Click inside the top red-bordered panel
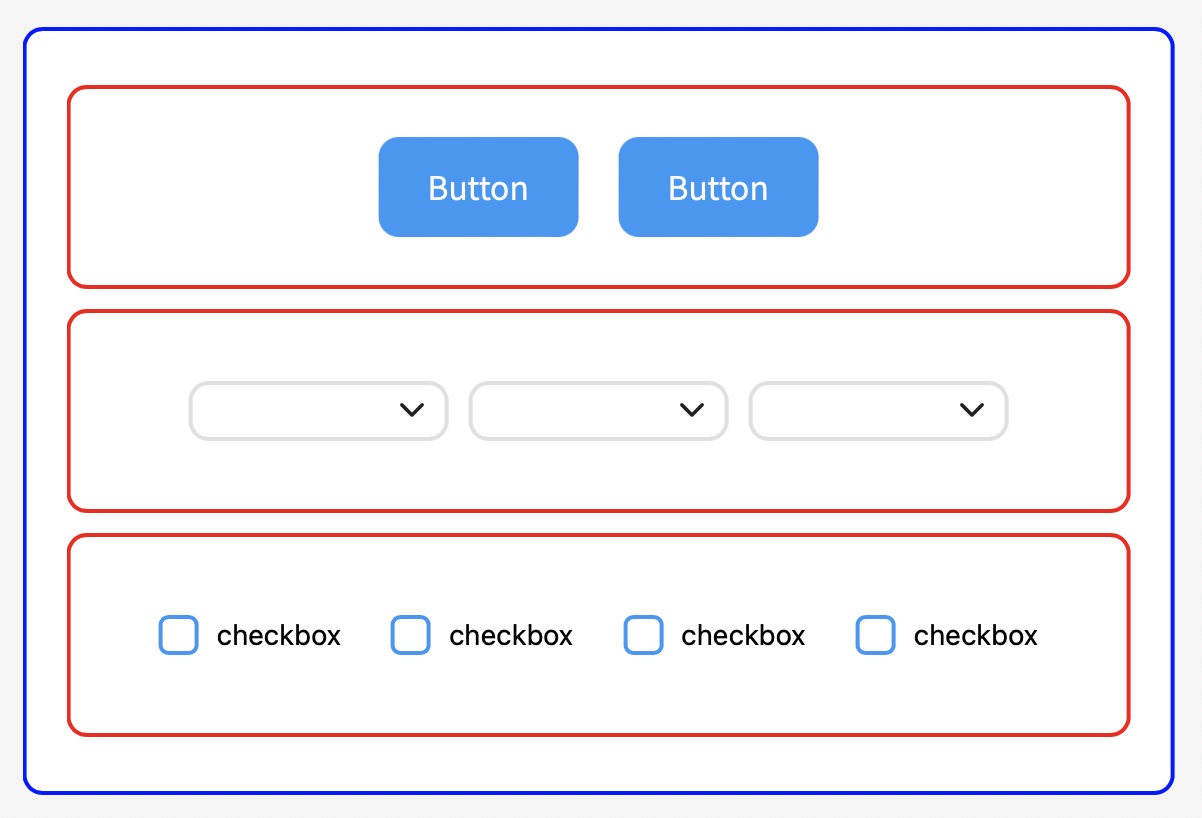 pyautogui.click(x=200, y=187)
